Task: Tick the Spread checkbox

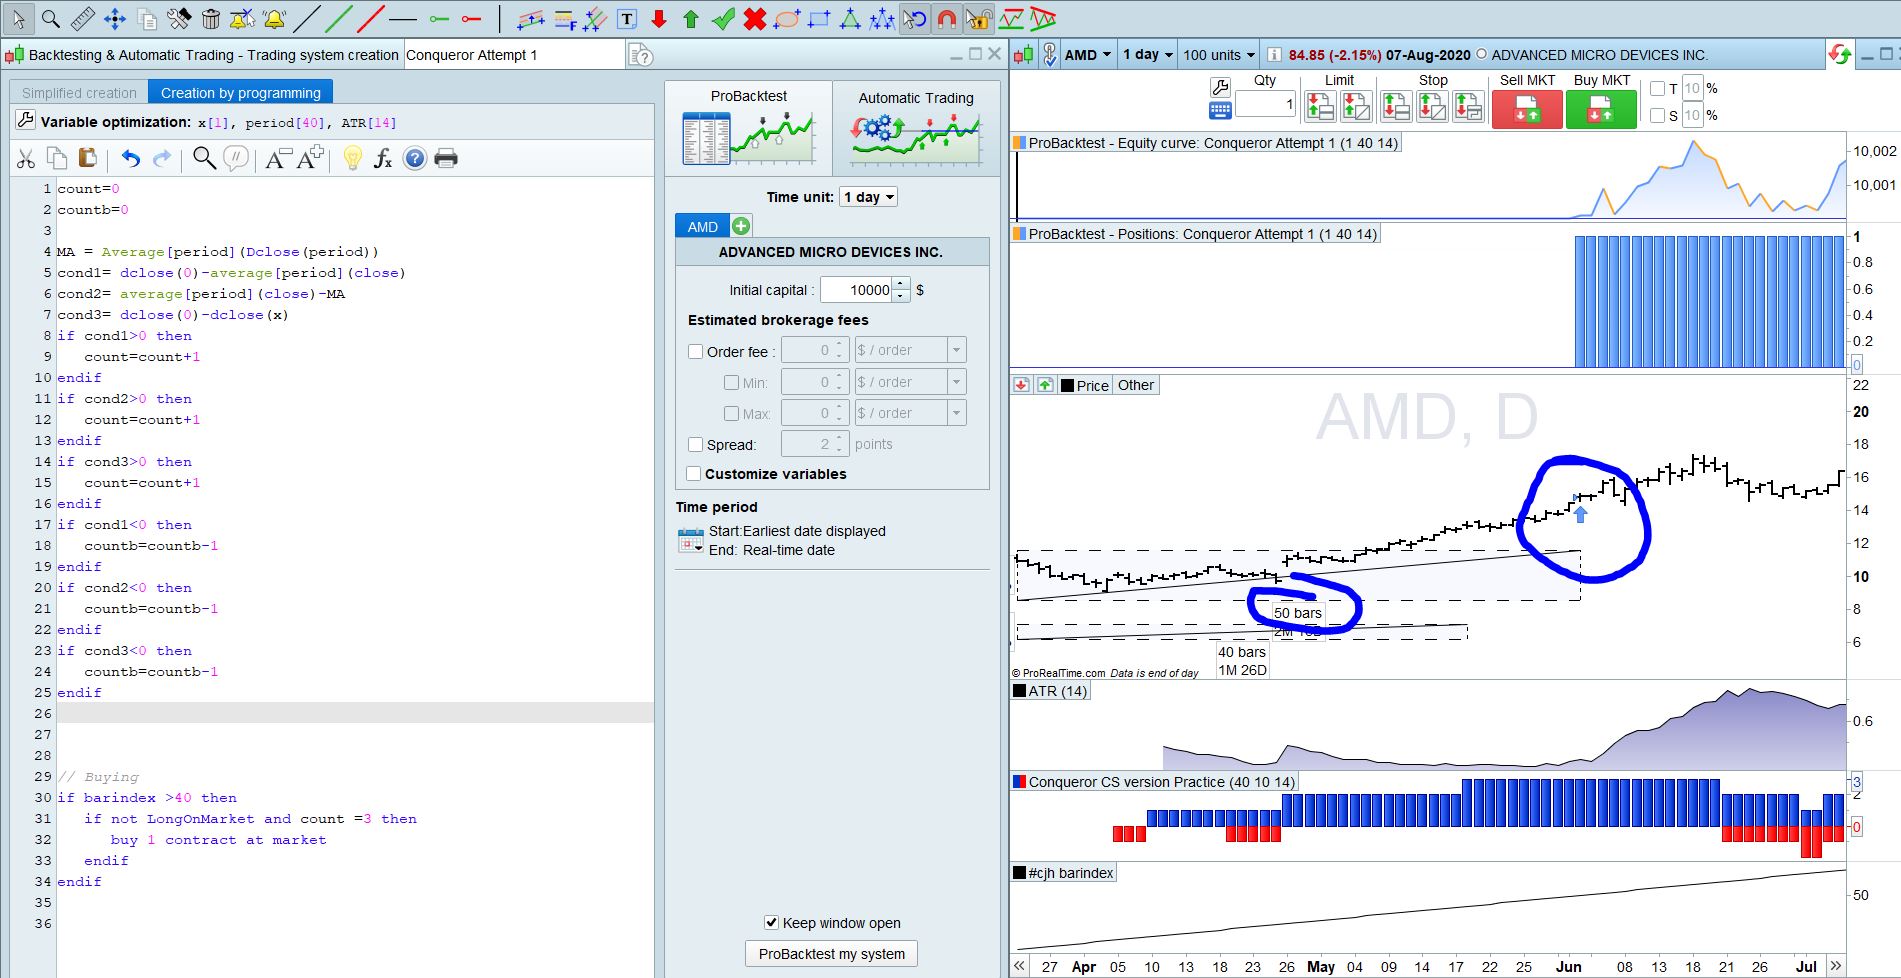Action: [696, 444]
